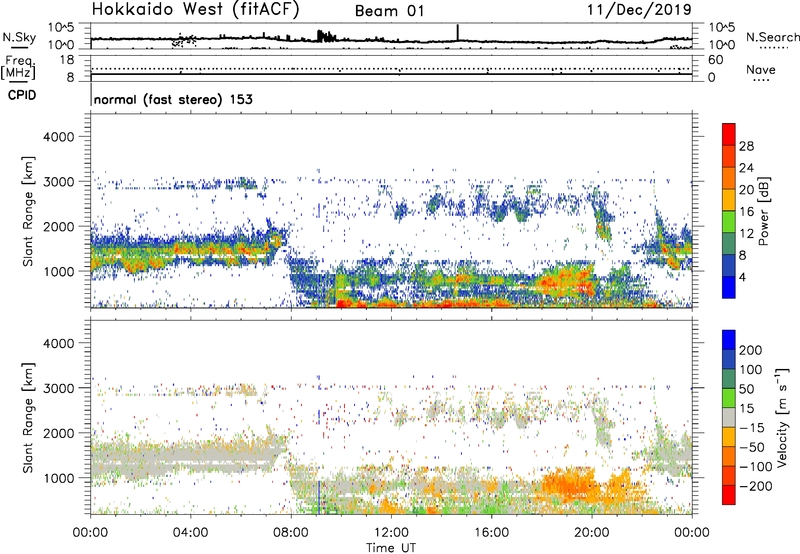Click the solid line sample below N.Sky
The image size is (800, 554).
pos(19,47)
